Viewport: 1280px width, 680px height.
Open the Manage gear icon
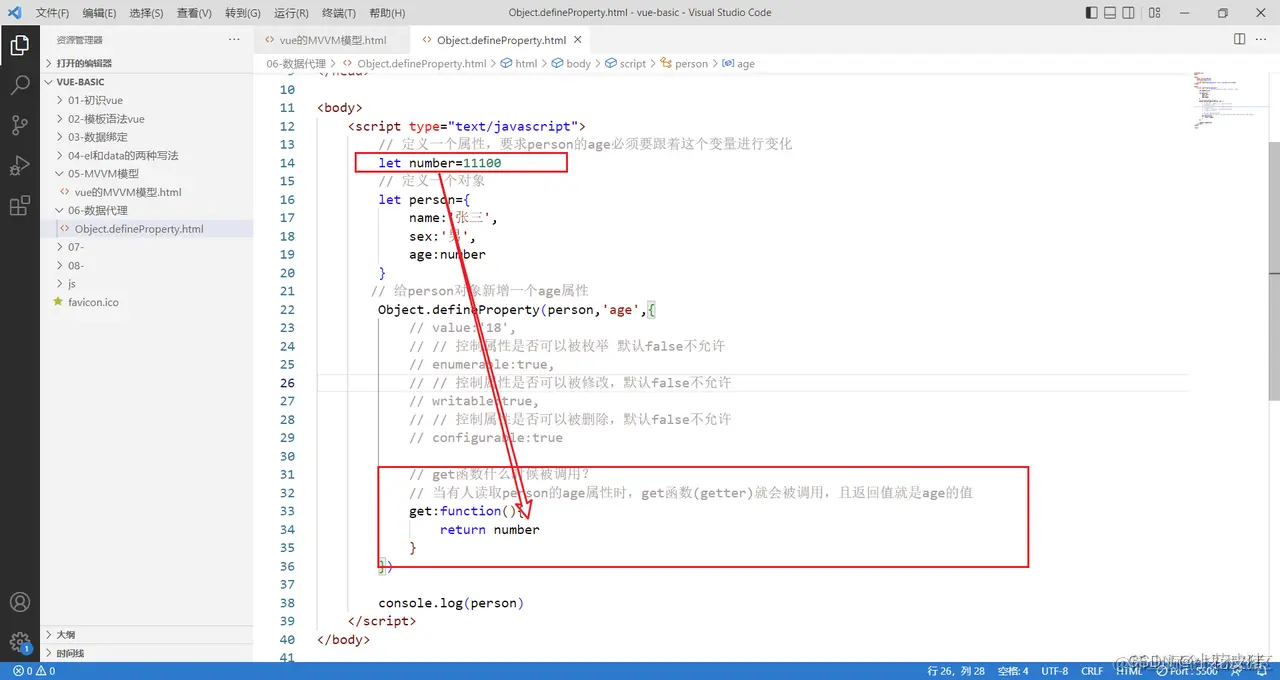(x=19, y=641)
